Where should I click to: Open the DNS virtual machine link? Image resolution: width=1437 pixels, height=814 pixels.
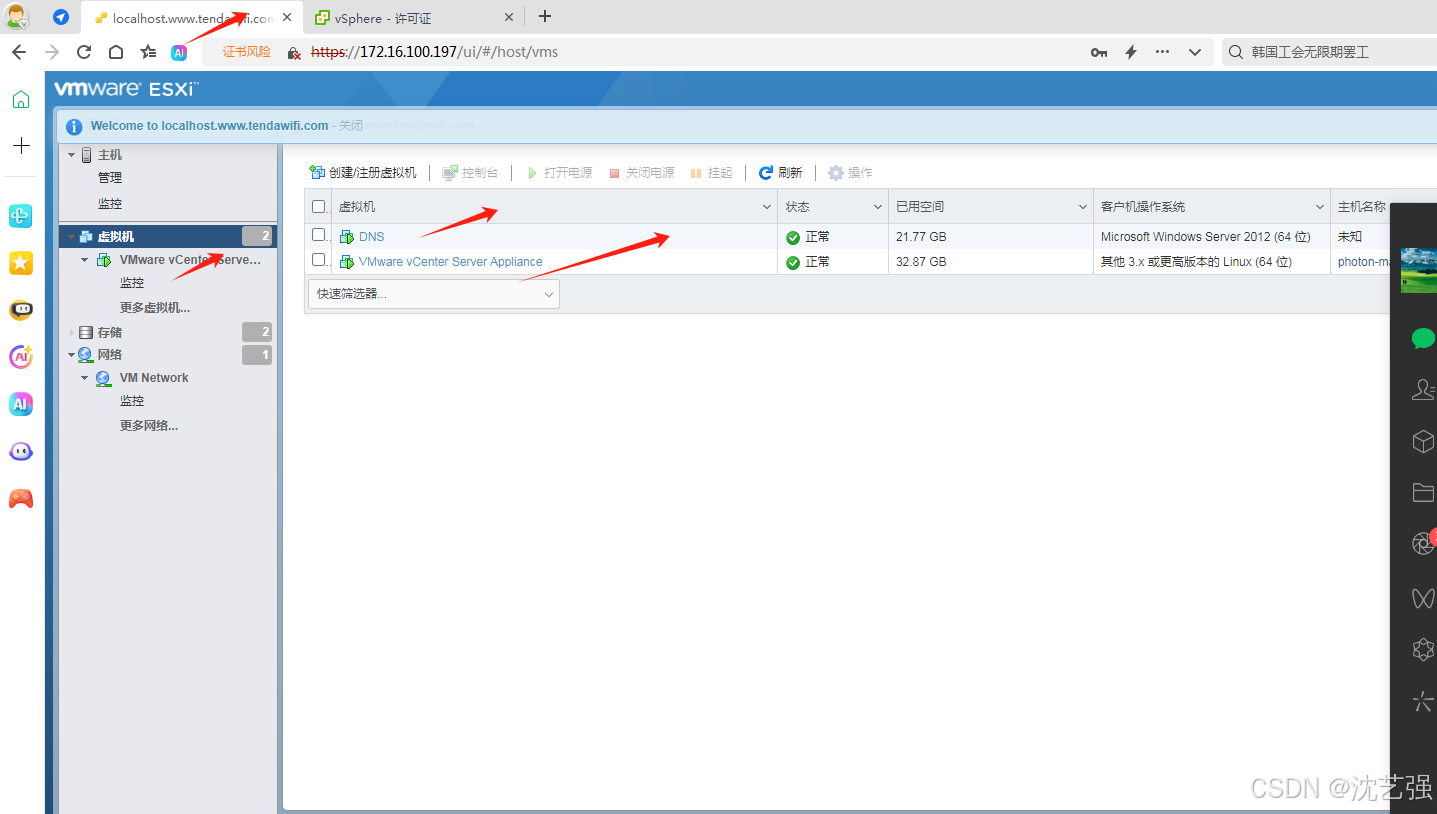coord(371,237)
